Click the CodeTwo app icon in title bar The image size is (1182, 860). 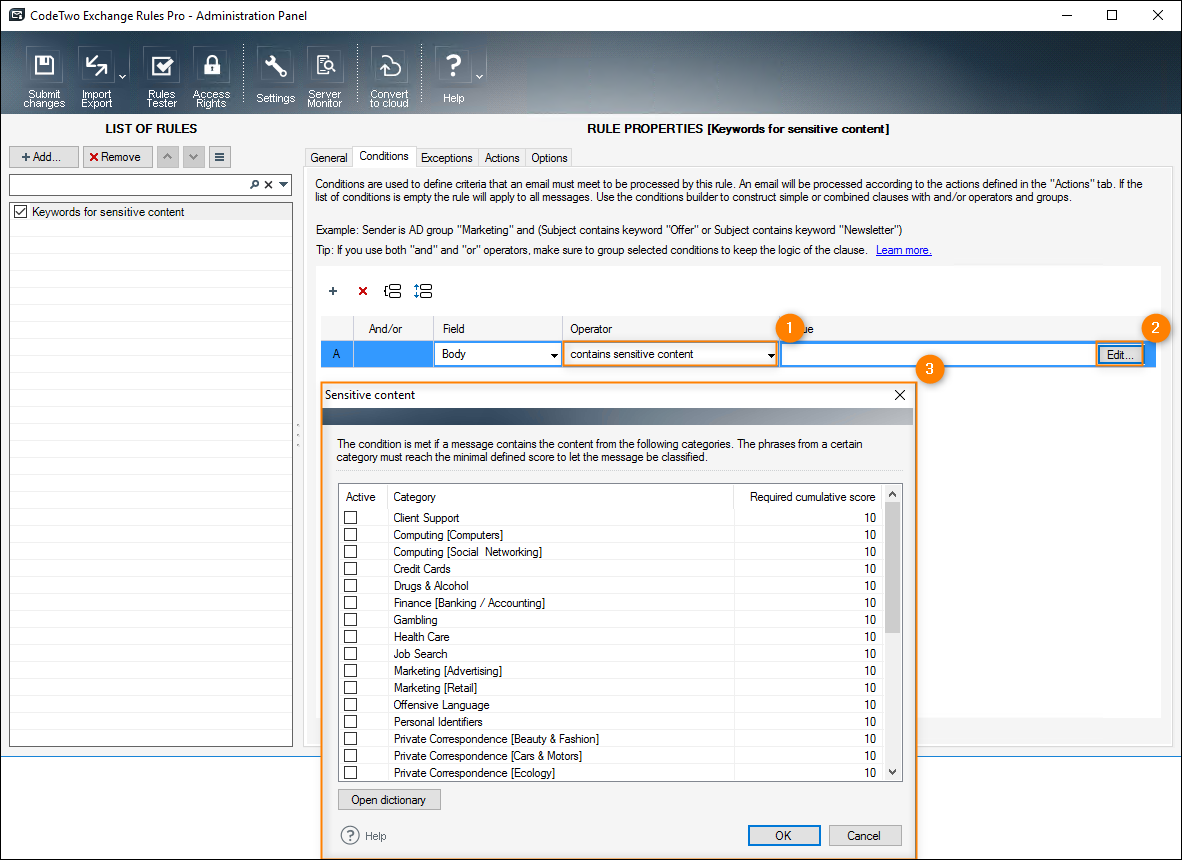coord(17,15)
